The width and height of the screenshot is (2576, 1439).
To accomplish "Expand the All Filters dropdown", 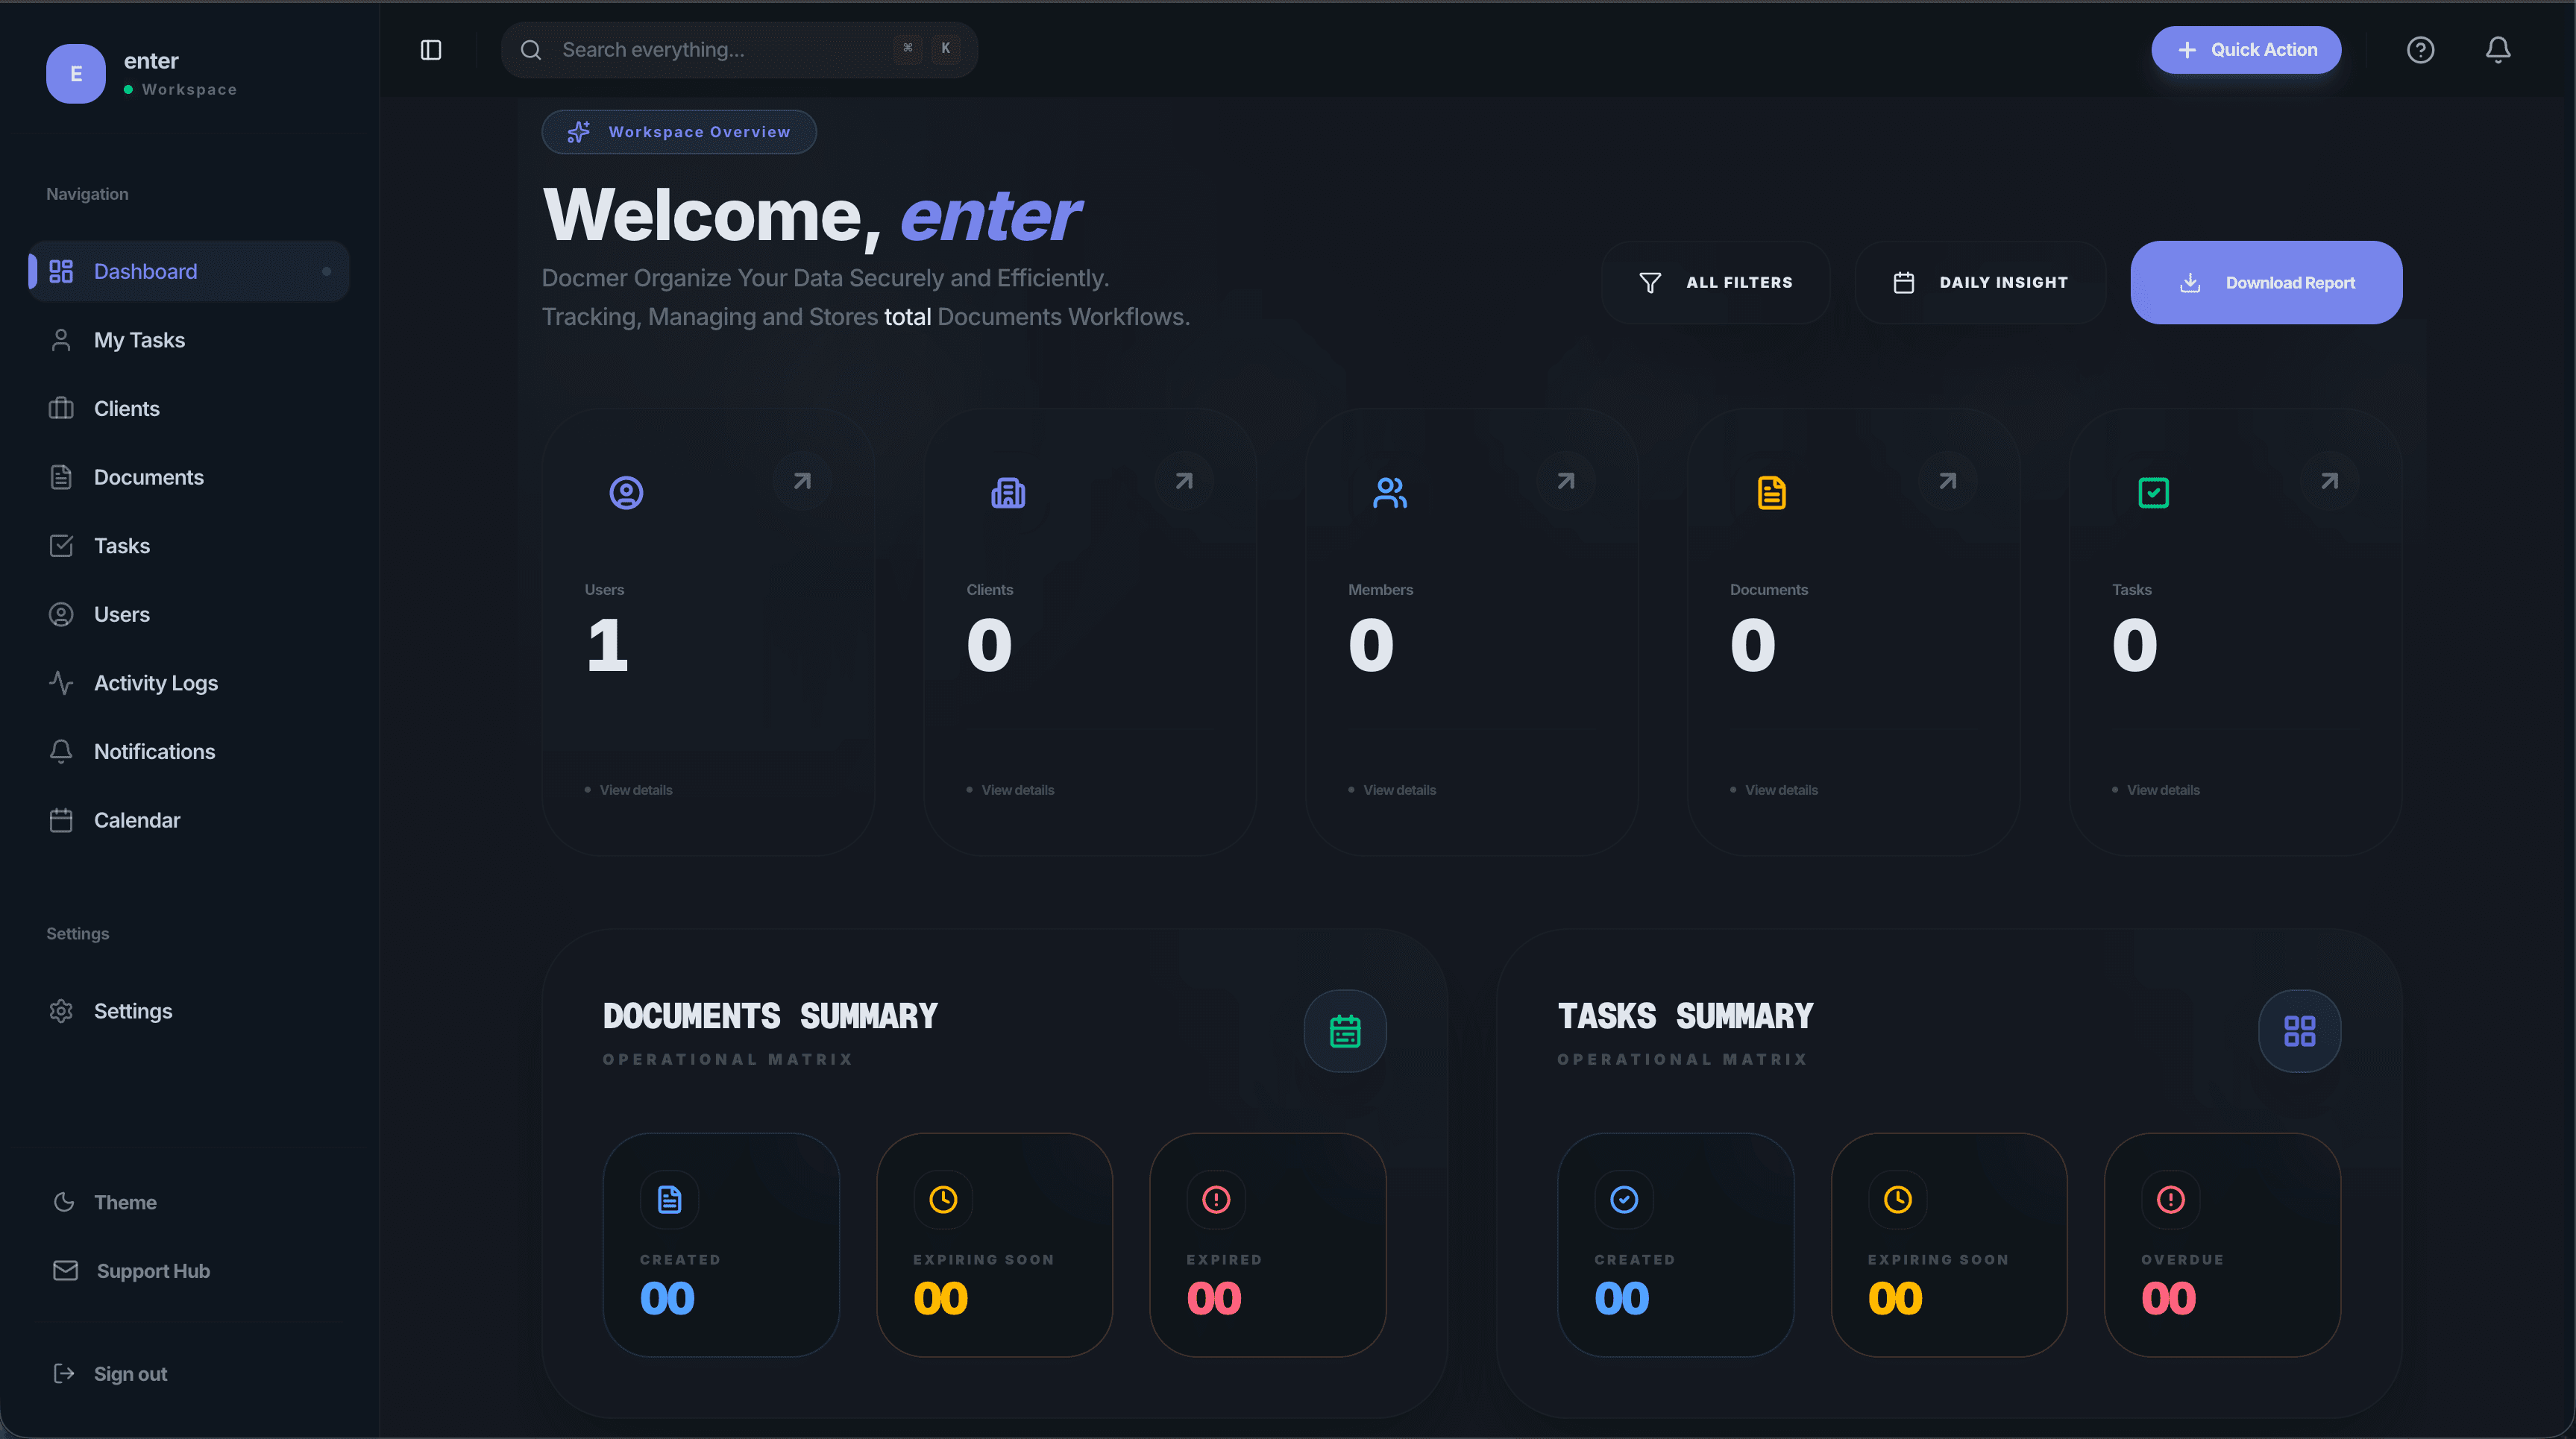I will coord(1716,283).
